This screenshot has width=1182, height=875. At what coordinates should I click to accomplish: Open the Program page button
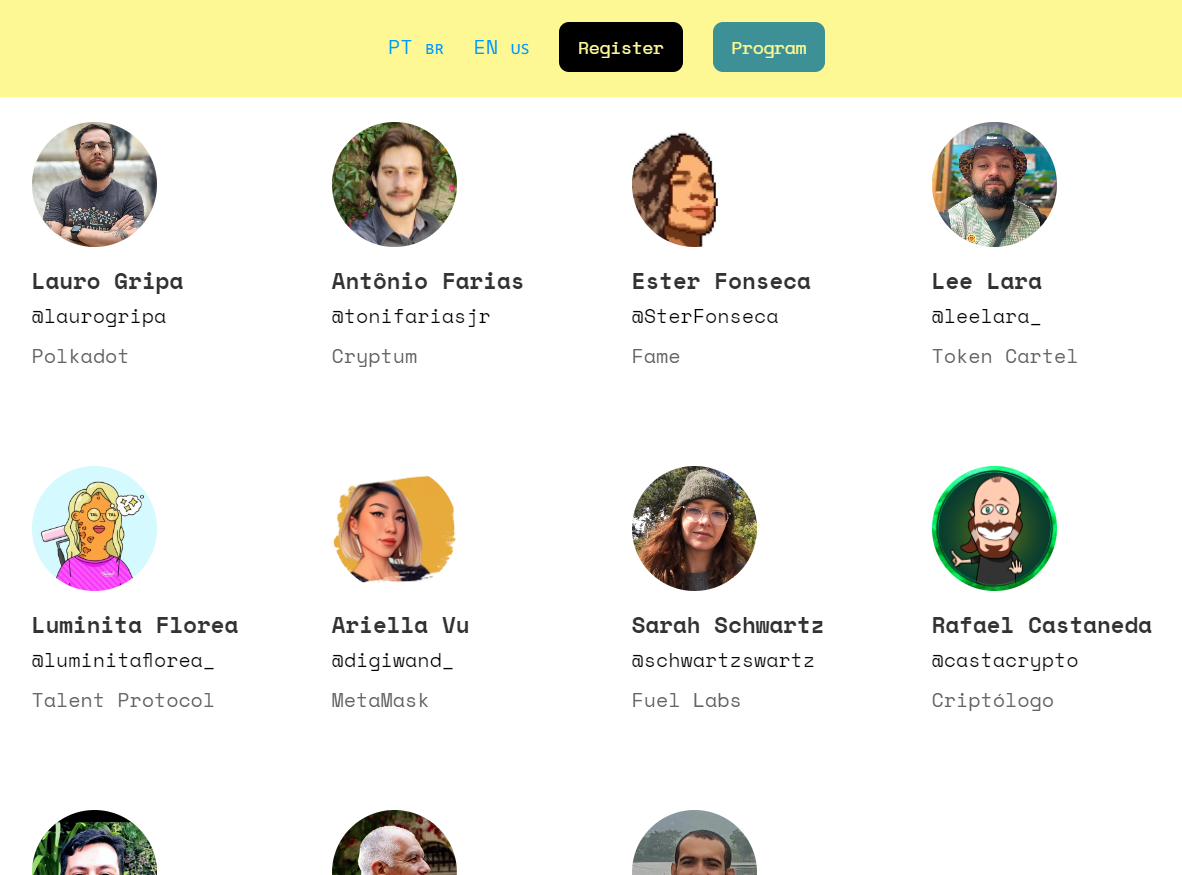768,48
